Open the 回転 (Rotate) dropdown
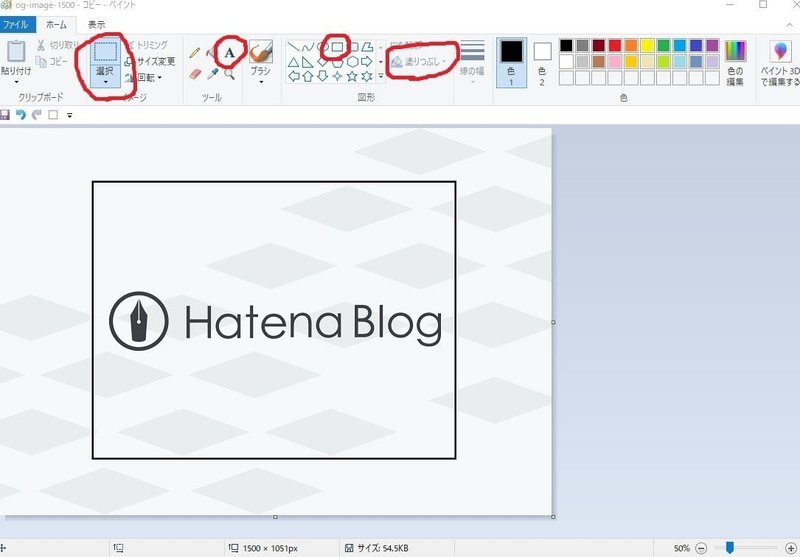The width and height of the screenshot is (800, 557). pyautogui.click(x=143, y=78)
